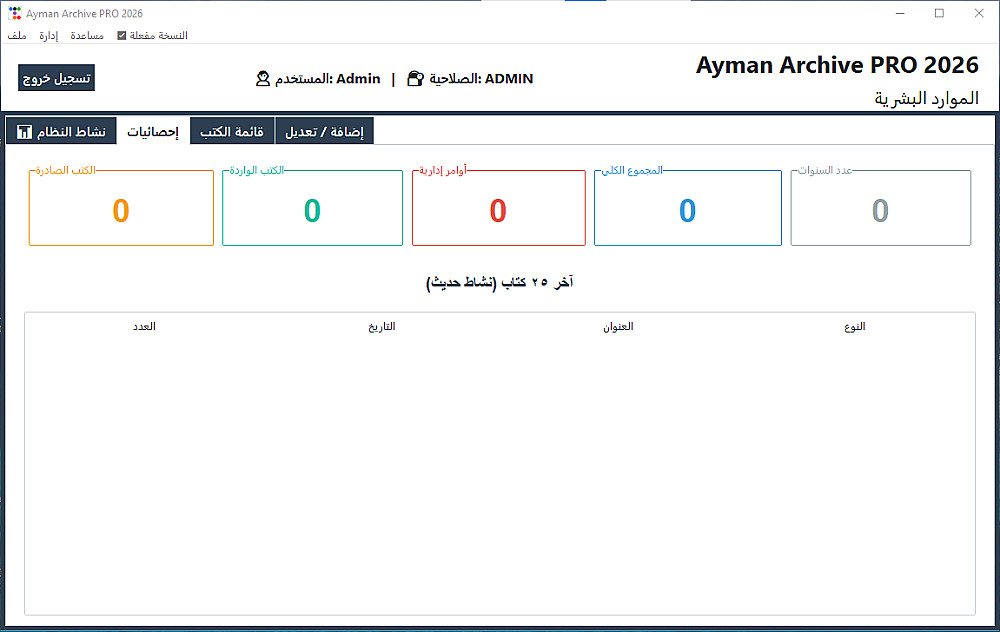Screen dimensions: 1000x632
Task: Click the آخر ٢٥ كتاب heading
Action: [499, 282]
